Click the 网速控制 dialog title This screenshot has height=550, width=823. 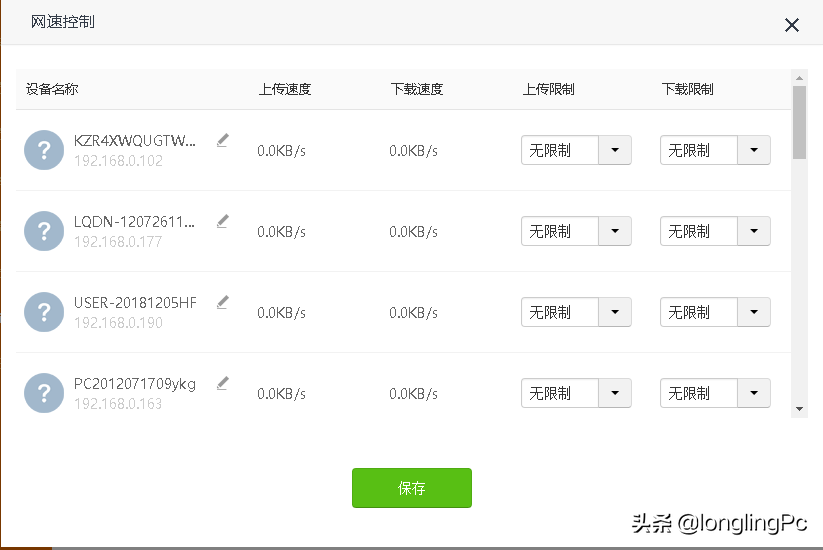[x=62, y=22]
